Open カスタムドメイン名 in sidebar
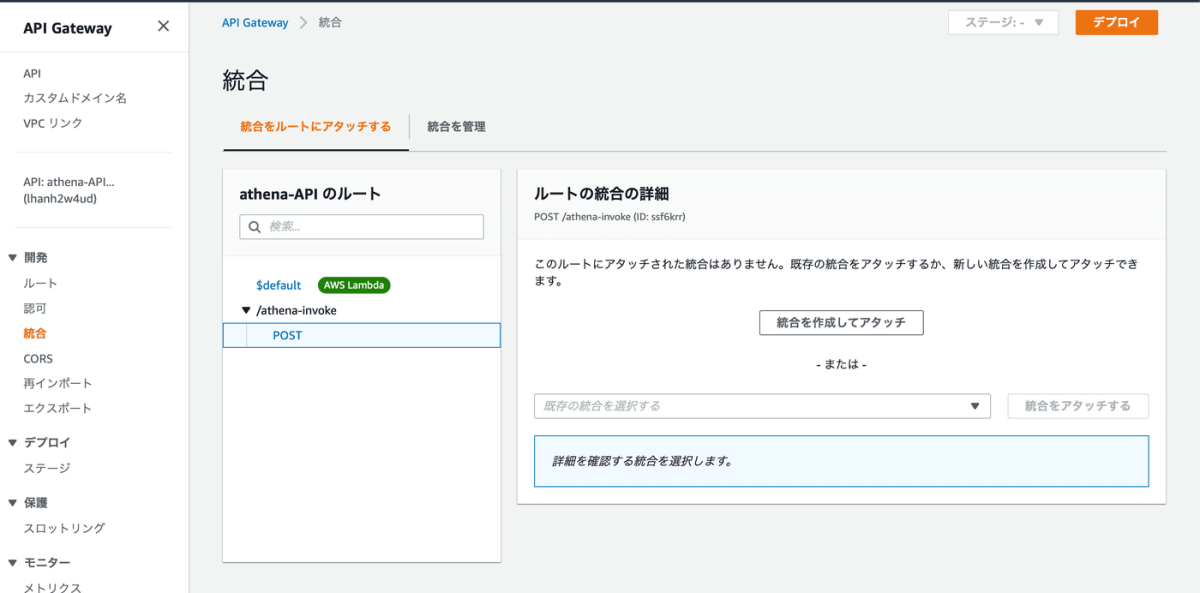 (x=75, y=98)
